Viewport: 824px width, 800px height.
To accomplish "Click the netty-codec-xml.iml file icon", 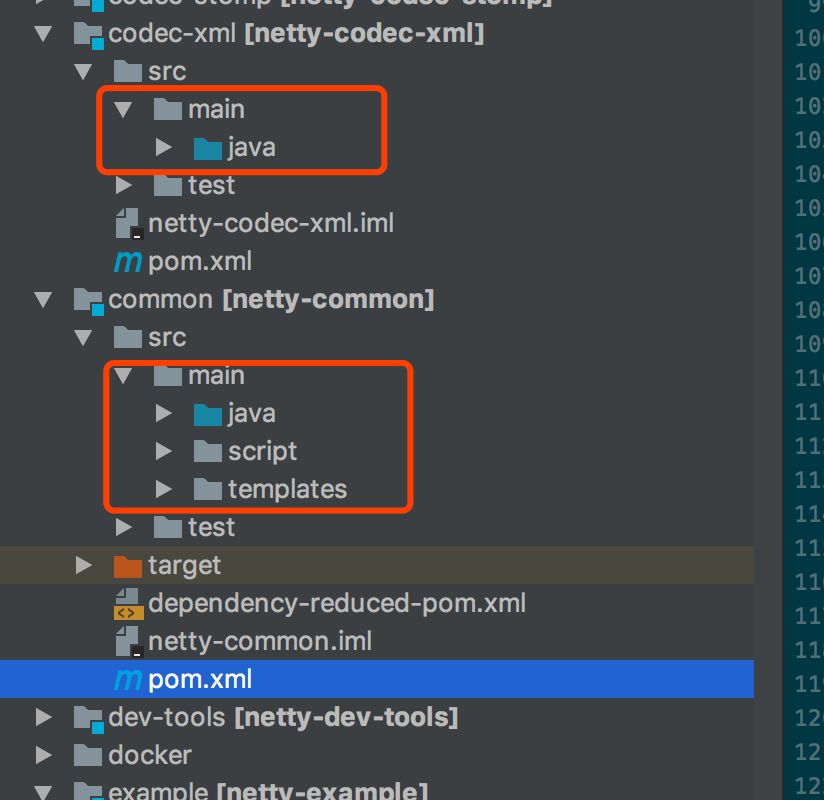I will click(x=128, y=224).
